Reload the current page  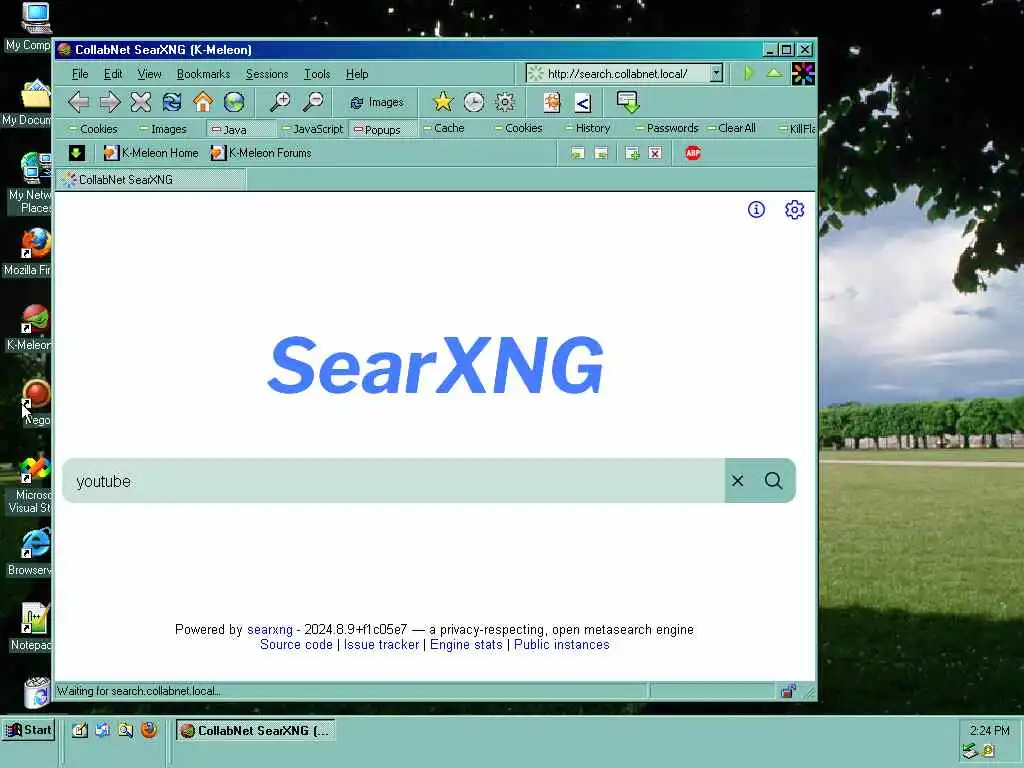(x=172, y=102)
